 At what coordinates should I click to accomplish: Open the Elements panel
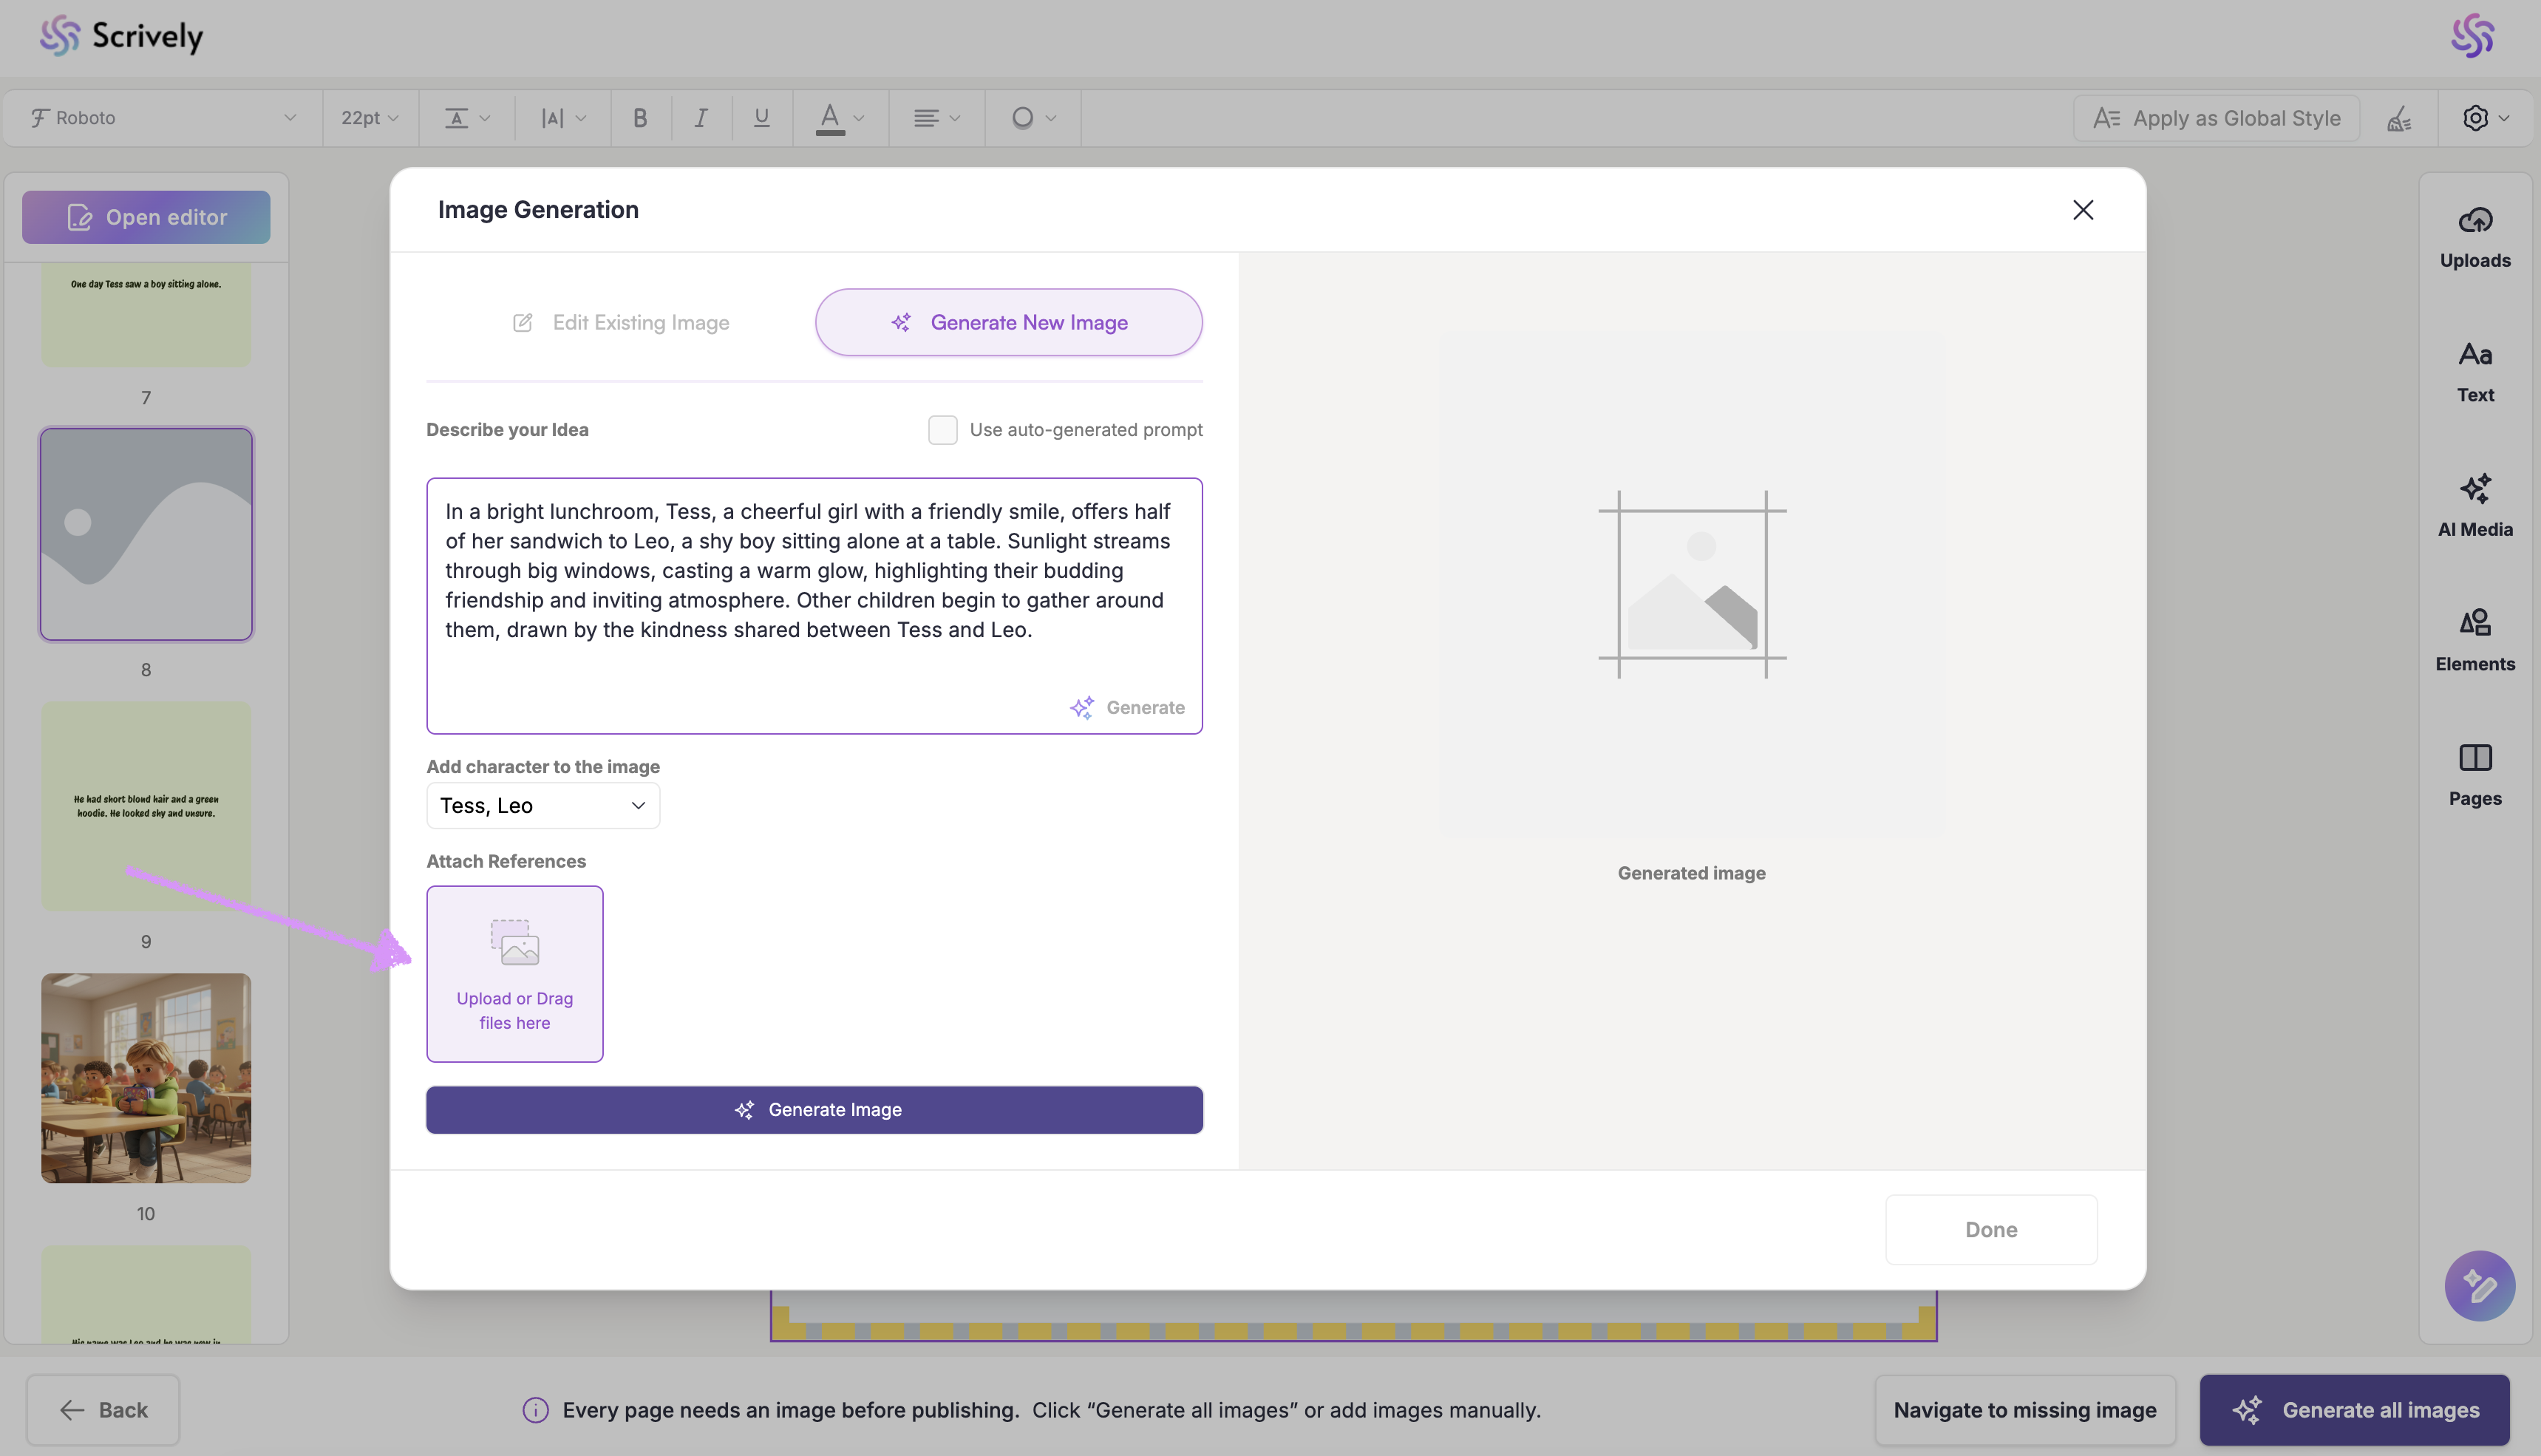tap(2474, 640)
